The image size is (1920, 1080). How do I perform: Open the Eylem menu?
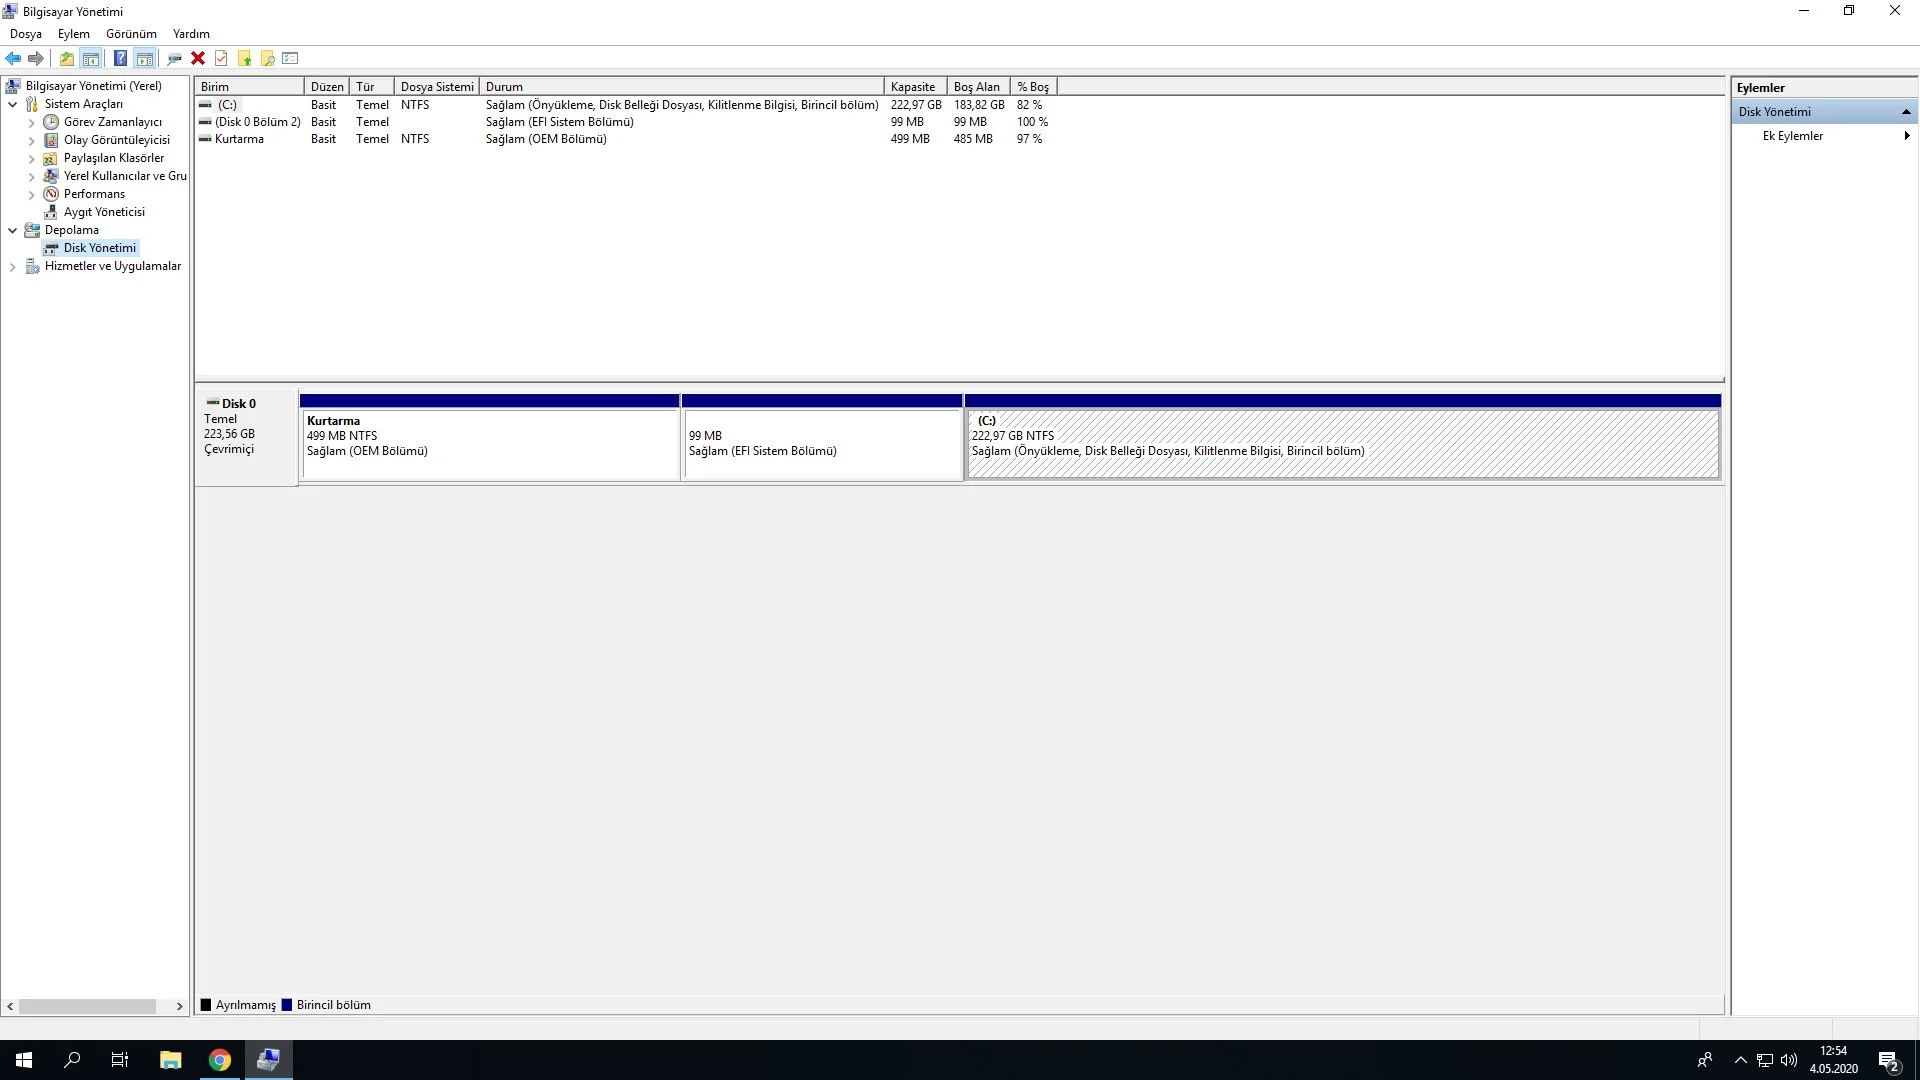(73, 34)
